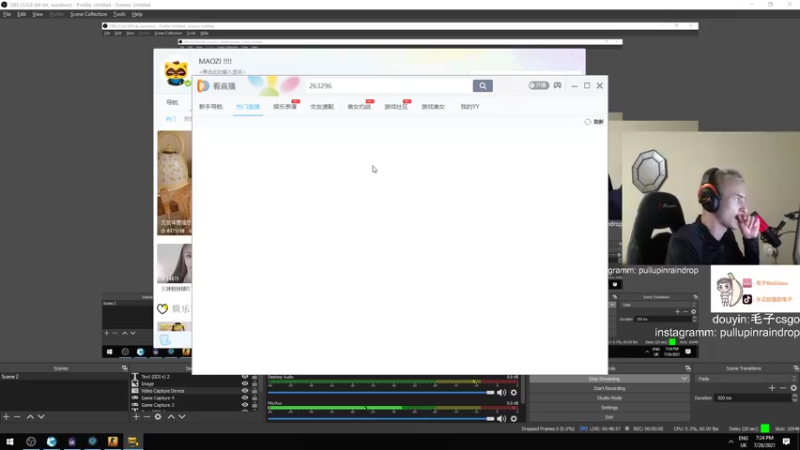Open Fade transition dropdown
Image resolution: width=800 pixels, height=450 pixels.
(x=744, y=379)
